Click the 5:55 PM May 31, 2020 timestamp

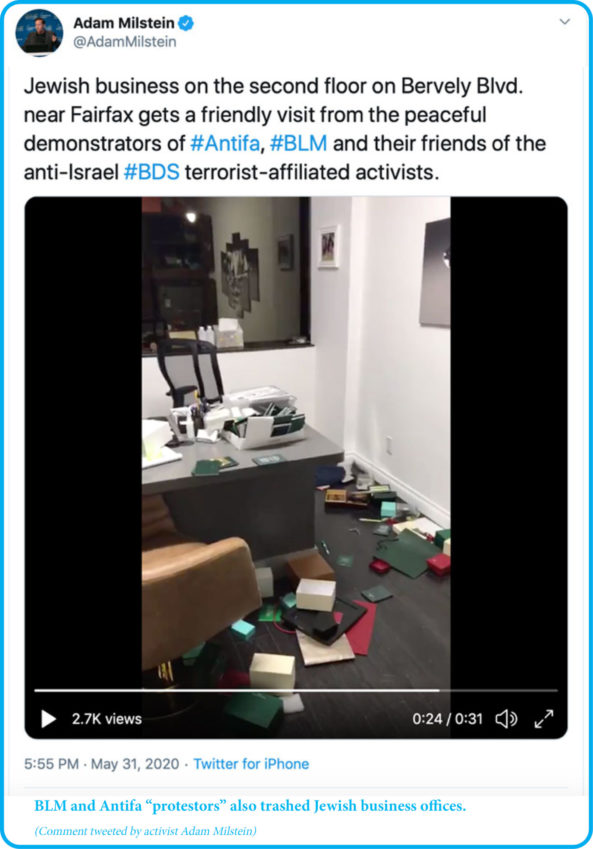click(x=101, y=764)
